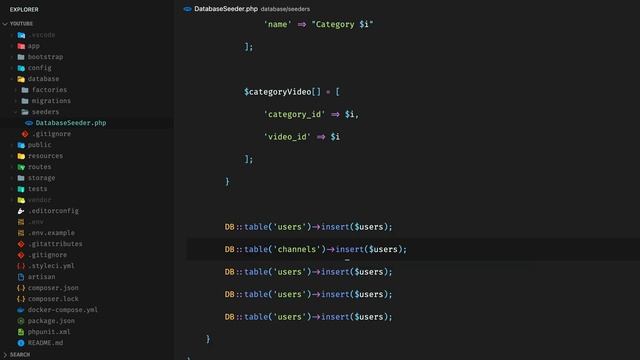Click the package.json file icon
Viewport: 640px width, 360px height.
point(21,321)
